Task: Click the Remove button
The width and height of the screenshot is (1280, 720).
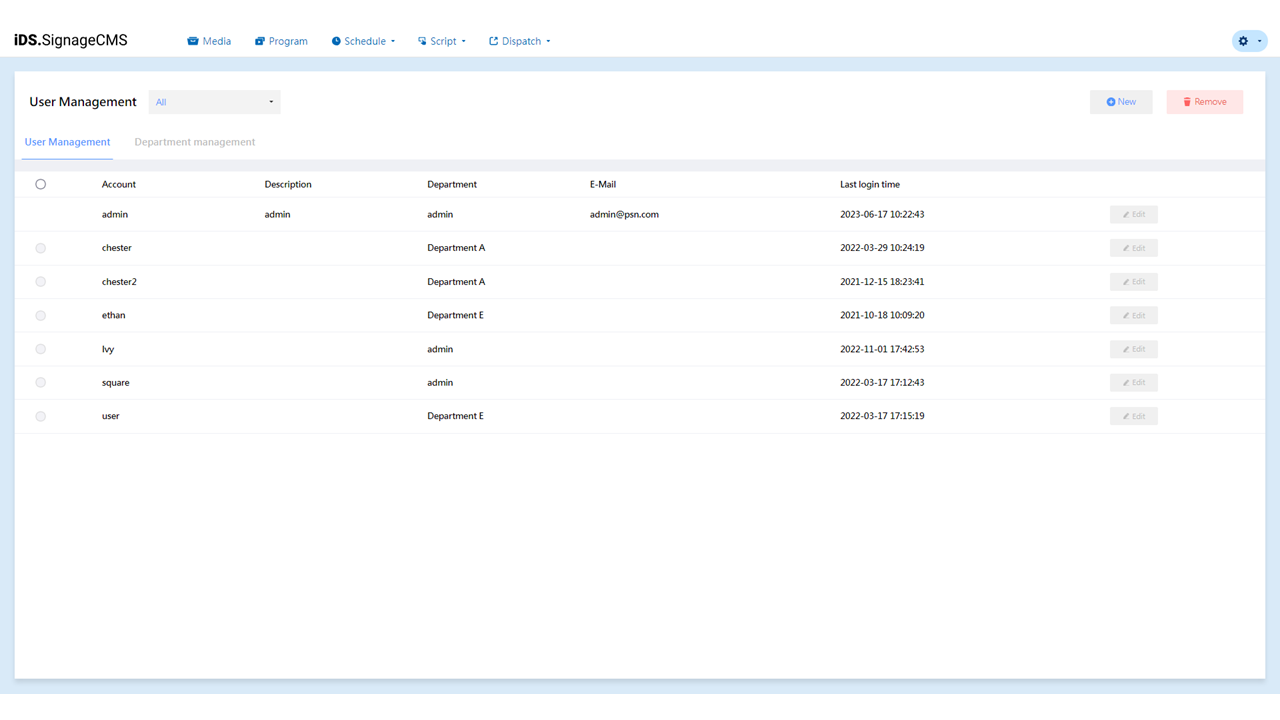Action: coord(1204,101)
